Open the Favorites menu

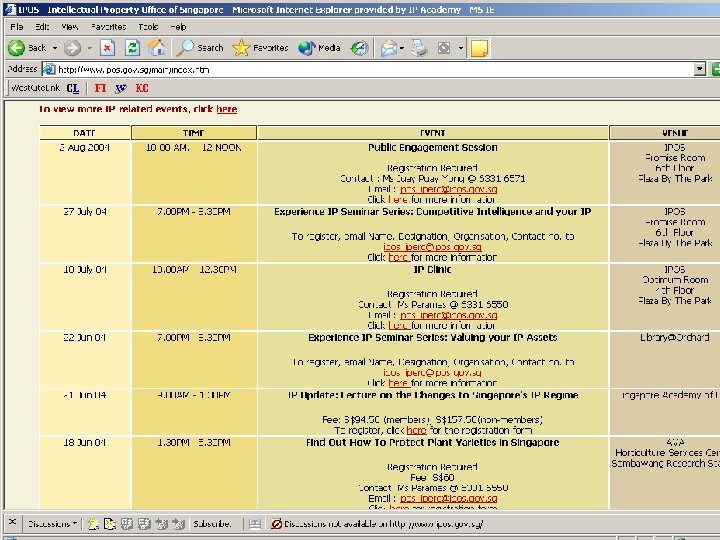click(108, 27)
